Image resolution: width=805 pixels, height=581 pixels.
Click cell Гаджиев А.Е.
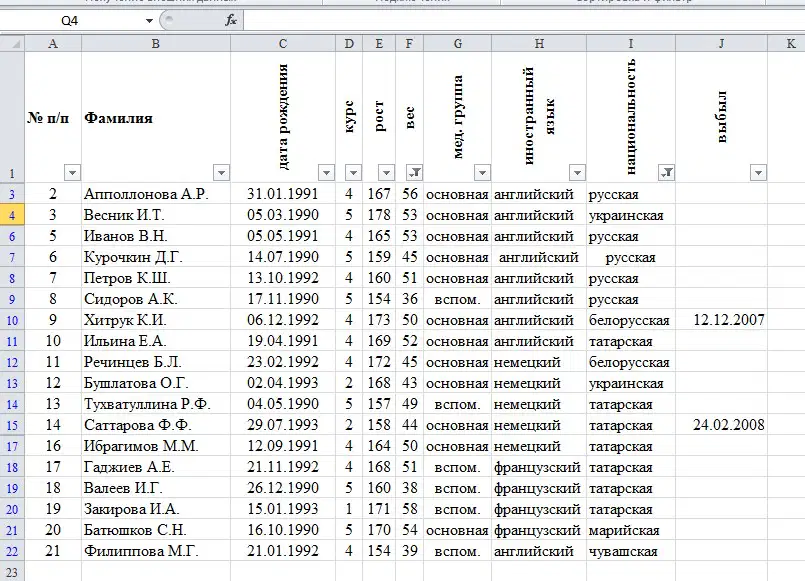(156, 467)
